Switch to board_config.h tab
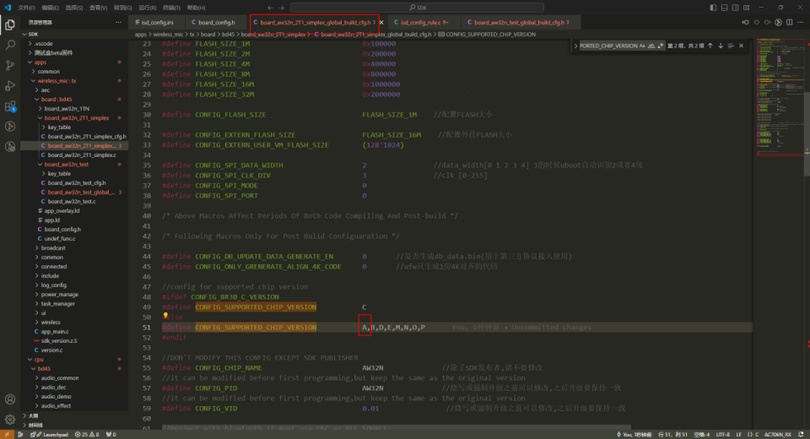 (216, 22)
